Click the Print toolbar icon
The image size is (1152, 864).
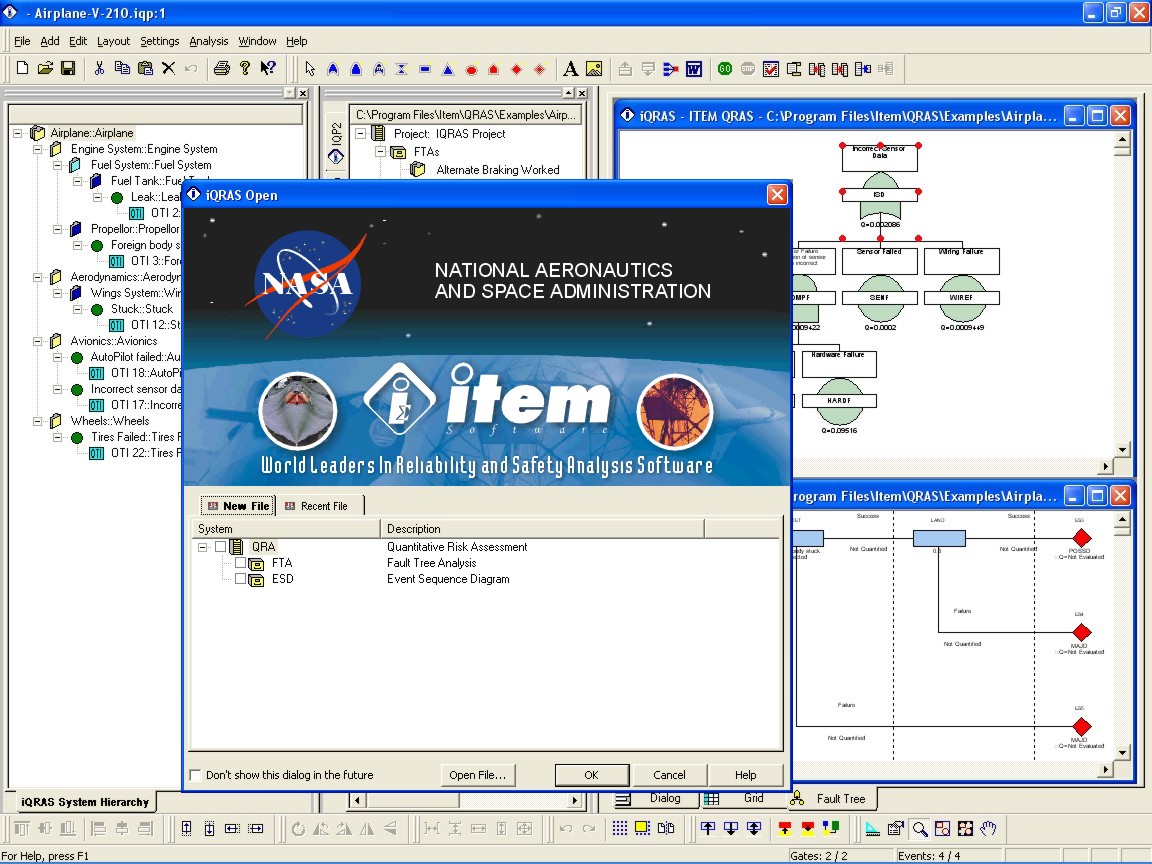(x=222, y=68)
